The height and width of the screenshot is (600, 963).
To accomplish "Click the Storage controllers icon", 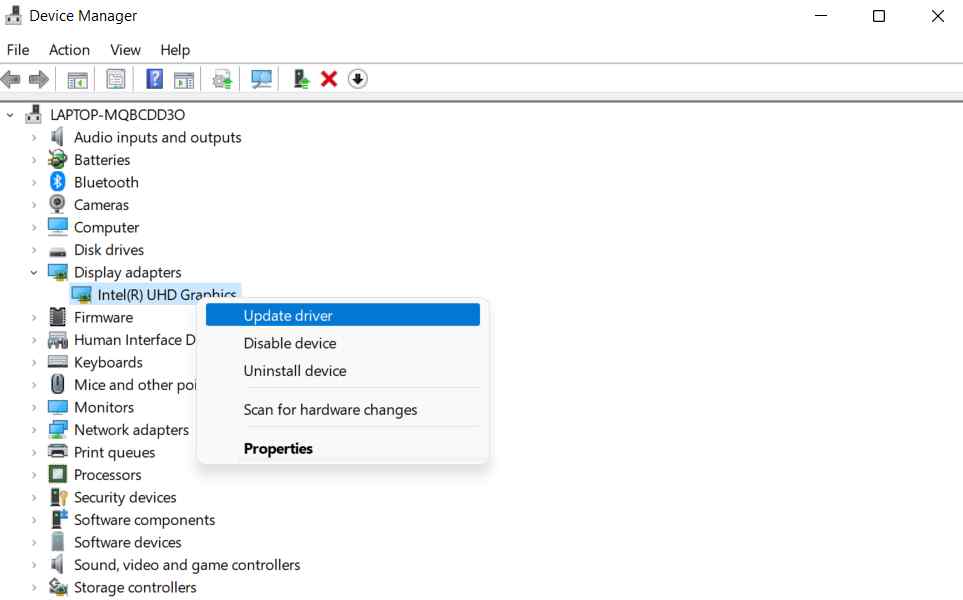I will (x=58, y=587).
